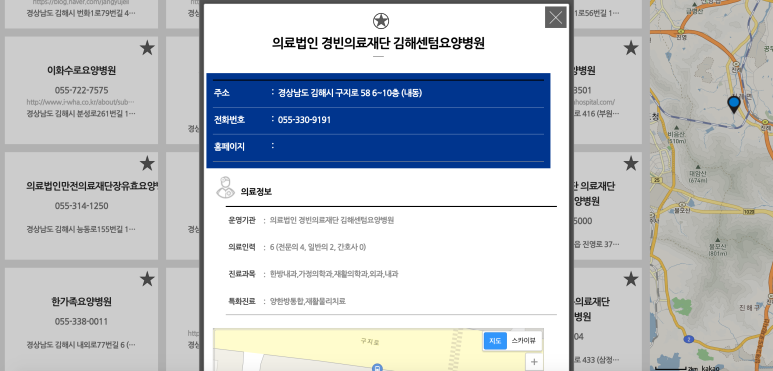This screenshot has height=371, width=773.
Task: Click the popup title 김해센텀요양병원
Action: [378, 43]
